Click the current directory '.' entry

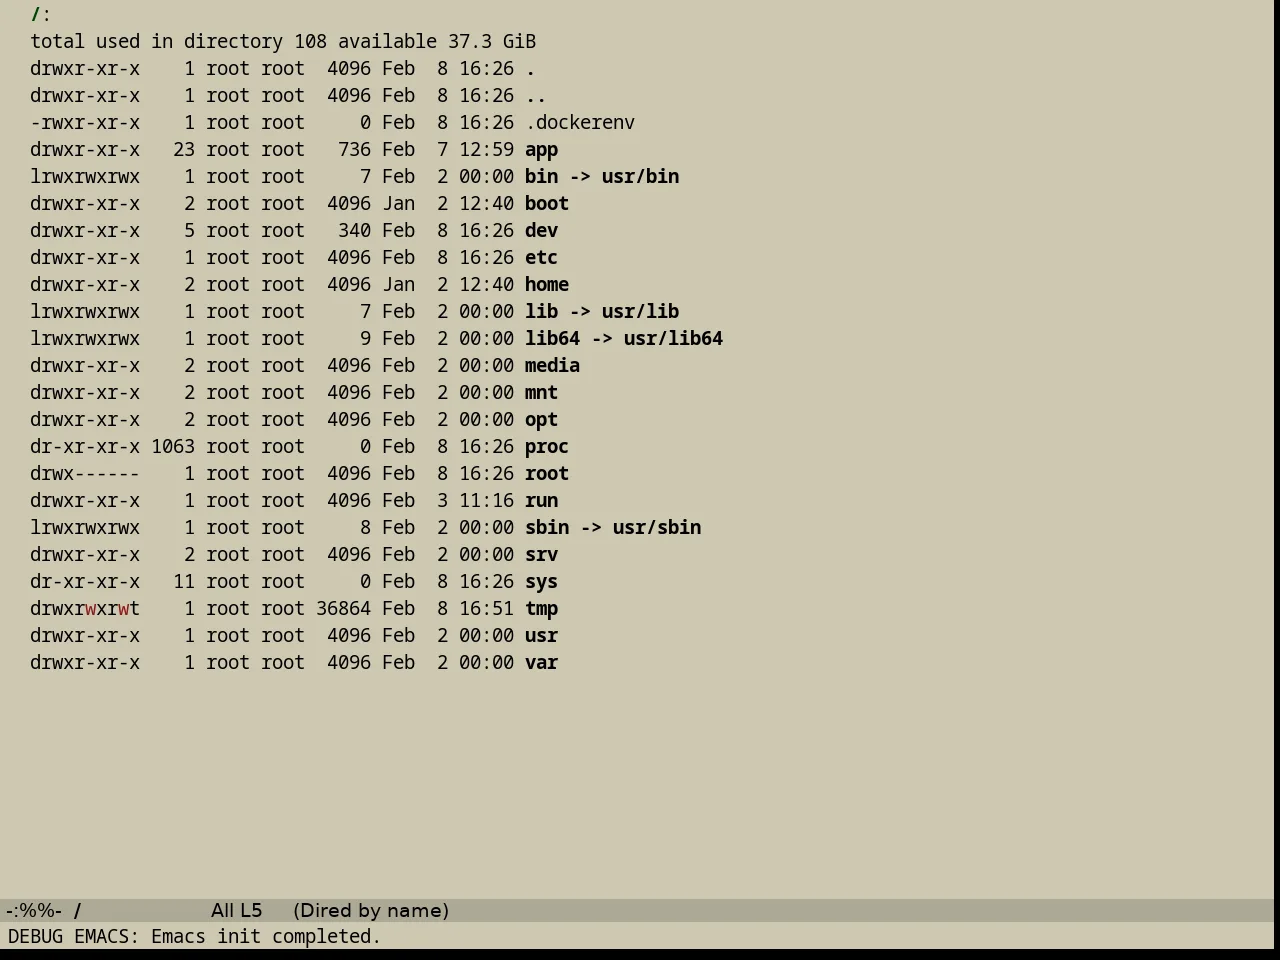(x=530, y=69)
